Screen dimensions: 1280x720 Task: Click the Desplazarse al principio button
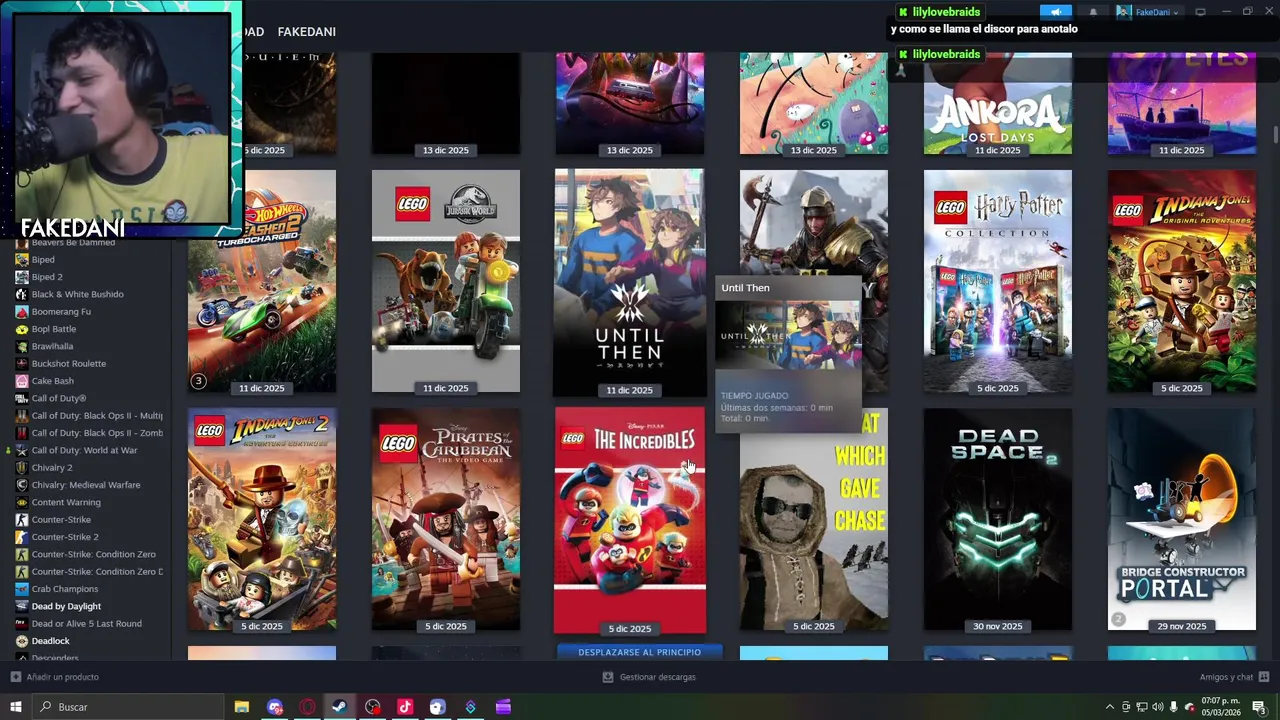(639, 652)
